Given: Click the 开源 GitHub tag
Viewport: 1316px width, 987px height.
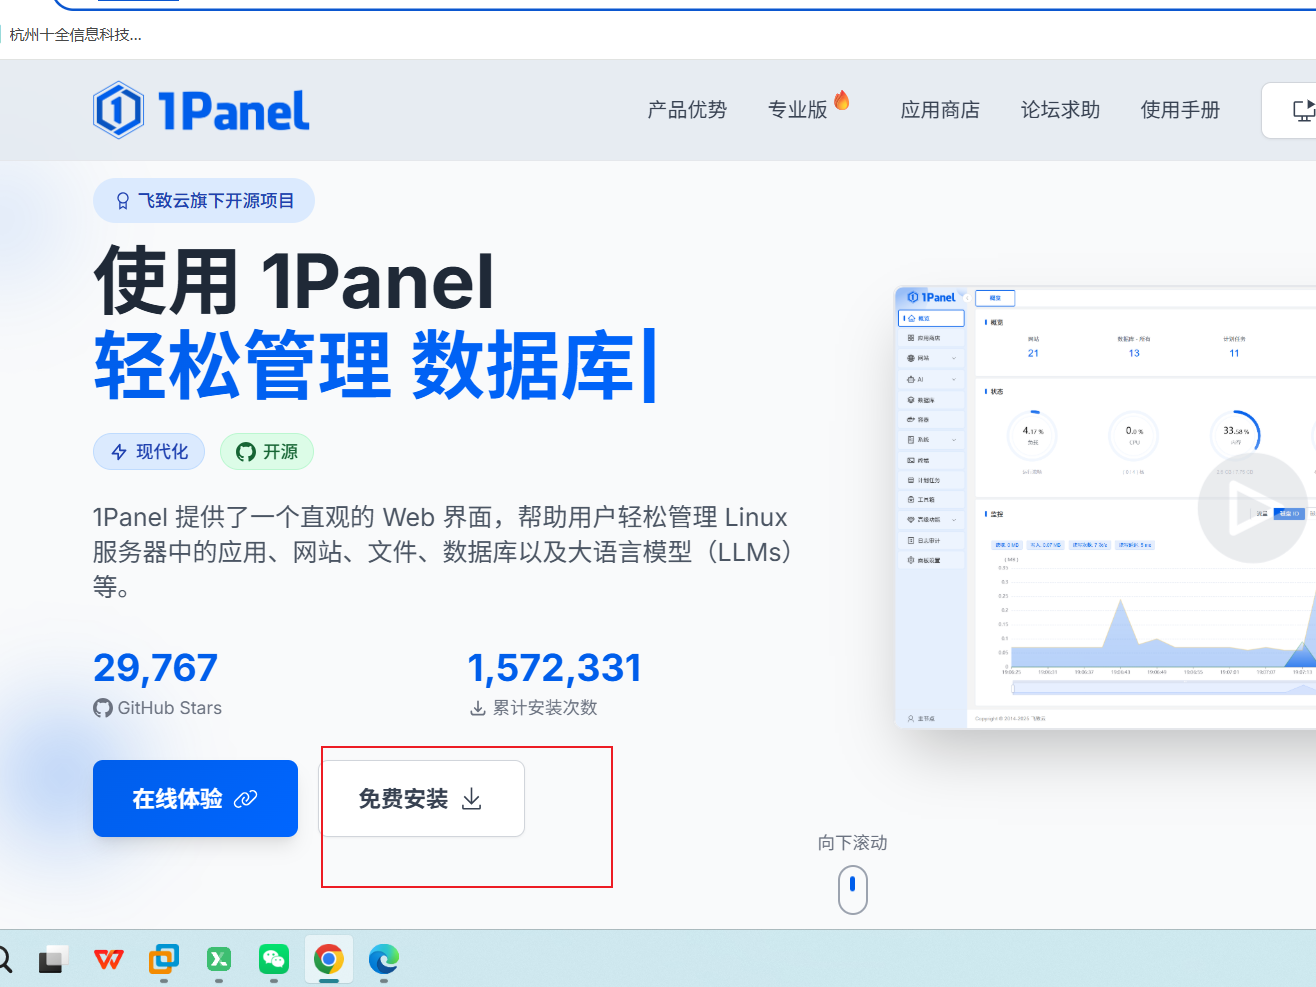Looking at the screenshot, I should [267, 452].
